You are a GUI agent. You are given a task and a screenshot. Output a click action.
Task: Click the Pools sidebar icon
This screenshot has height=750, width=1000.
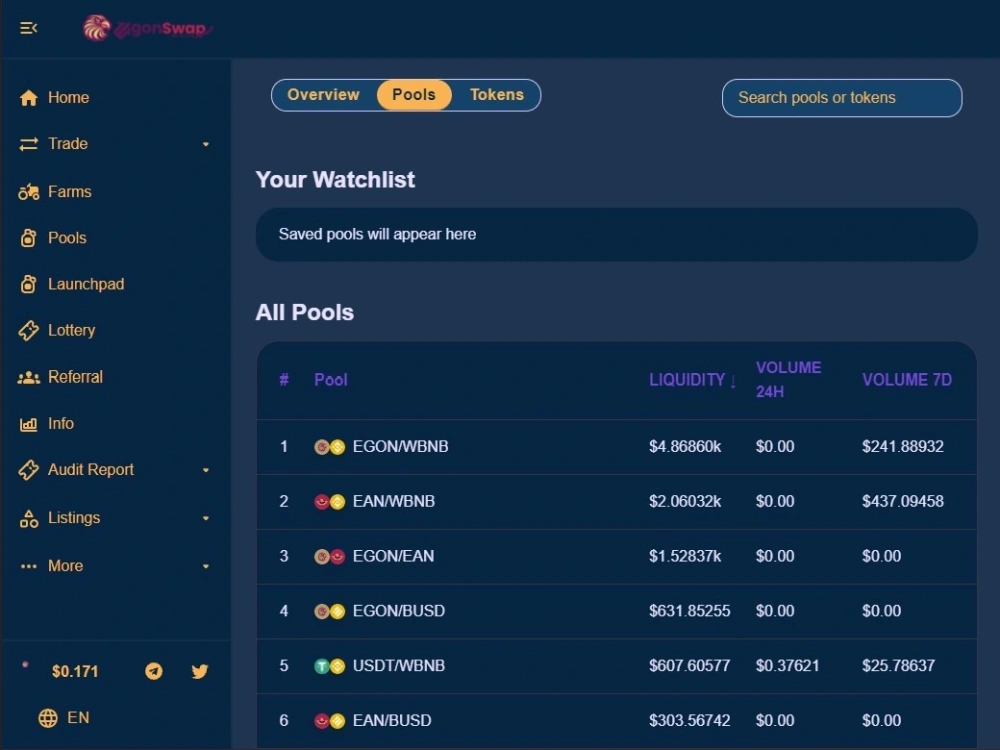tap(29, 238)
